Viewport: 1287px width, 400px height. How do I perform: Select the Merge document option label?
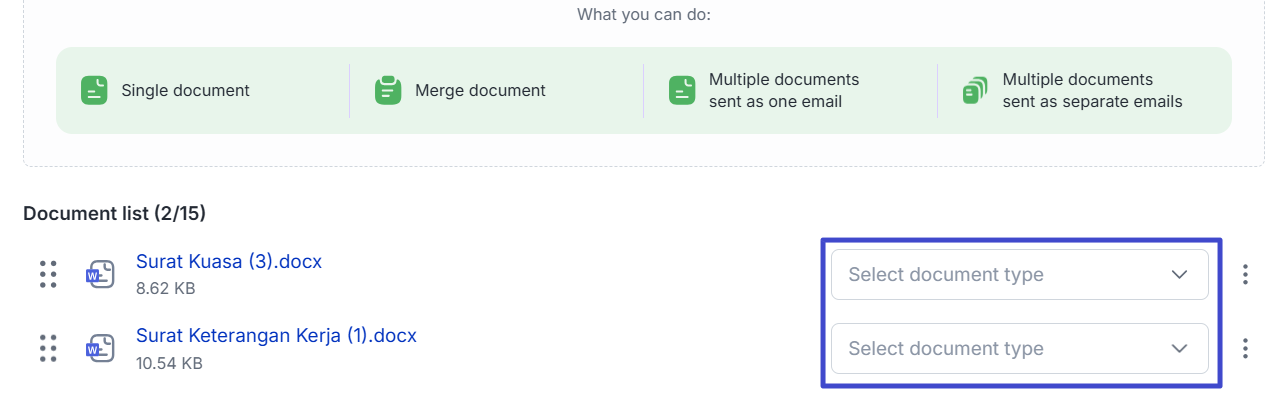[x=480, y=90]
